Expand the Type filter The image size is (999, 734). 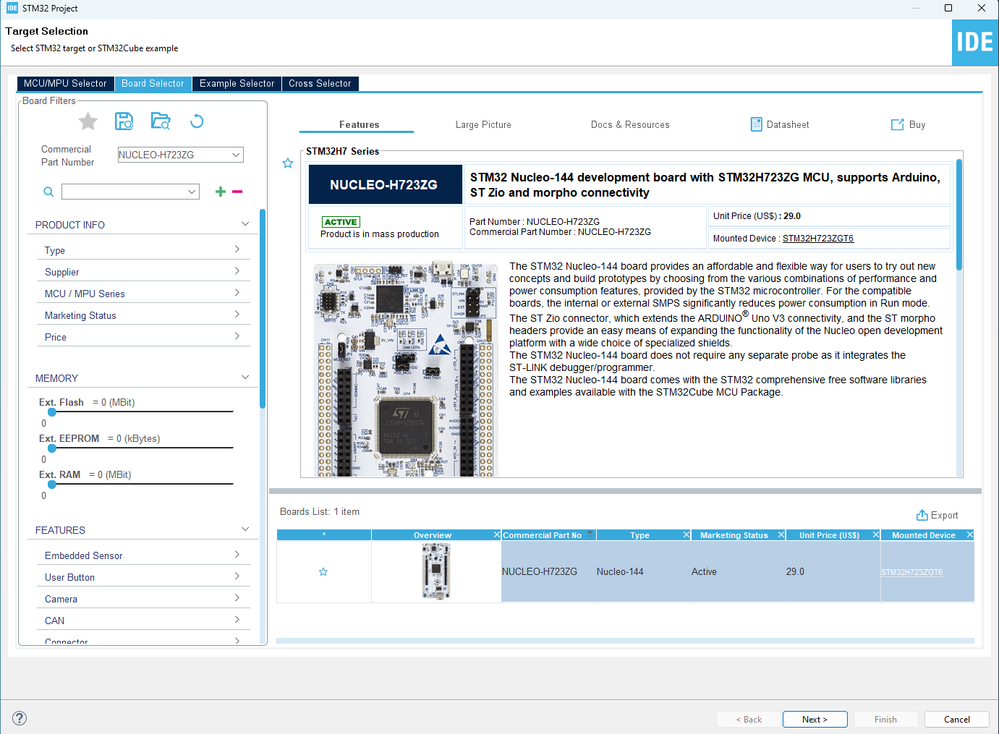(x=237, y=250)
